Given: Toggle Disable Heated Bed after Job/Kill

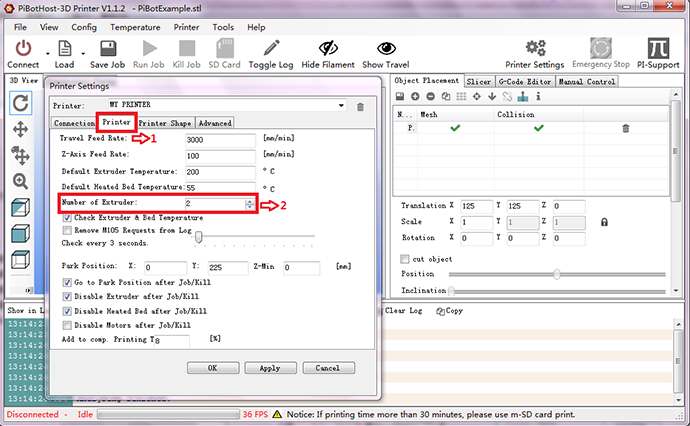Looking at the screenshot, I should click(x=67, y=312).
